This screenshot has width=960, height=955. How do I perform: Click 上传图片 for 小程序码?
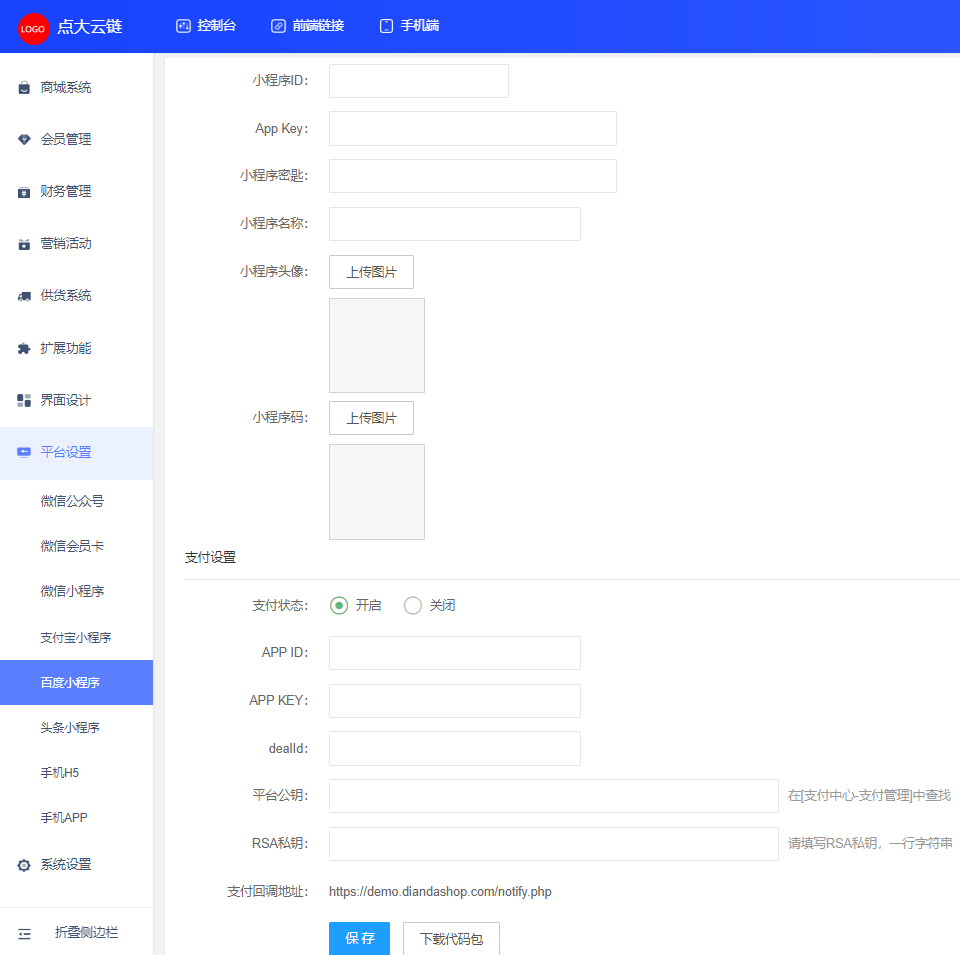[372, 418]
